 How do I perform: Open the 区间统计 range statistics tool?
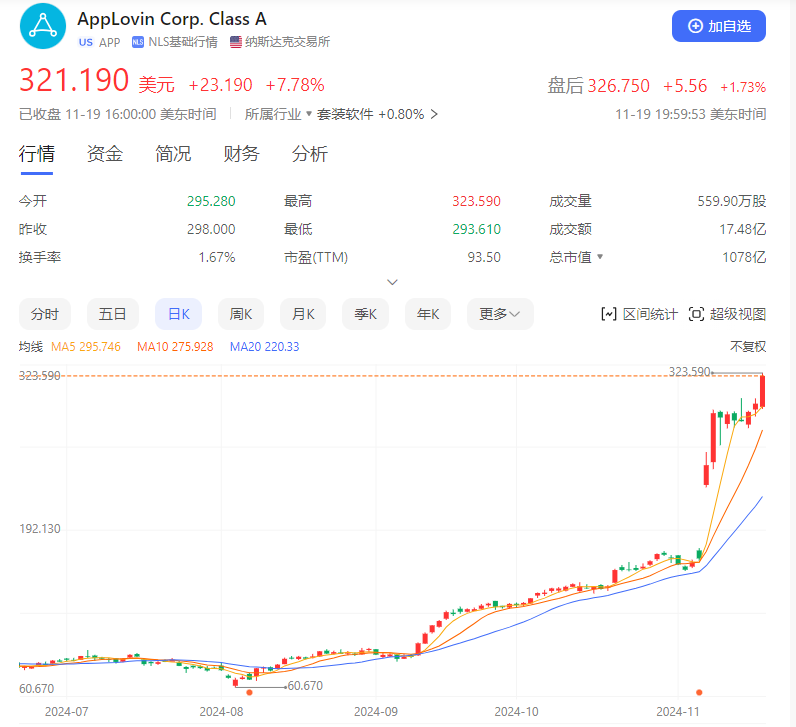click(638, 314)
